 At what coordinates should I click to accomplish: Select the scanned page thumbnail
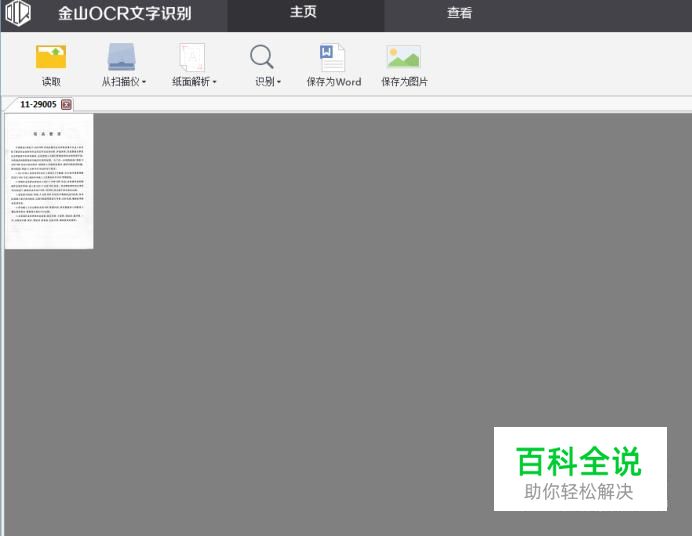49,181
